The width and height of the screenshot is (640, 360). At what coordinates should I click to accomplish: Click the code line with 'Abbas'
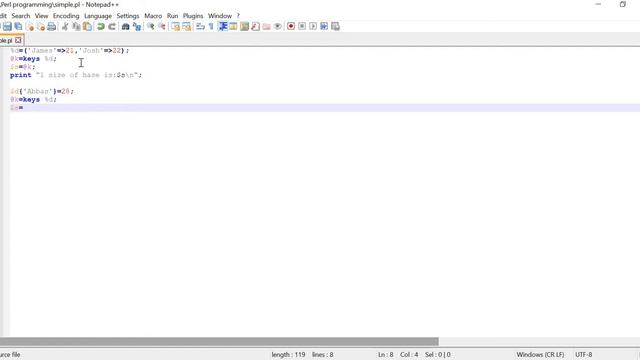click(42, 91)
